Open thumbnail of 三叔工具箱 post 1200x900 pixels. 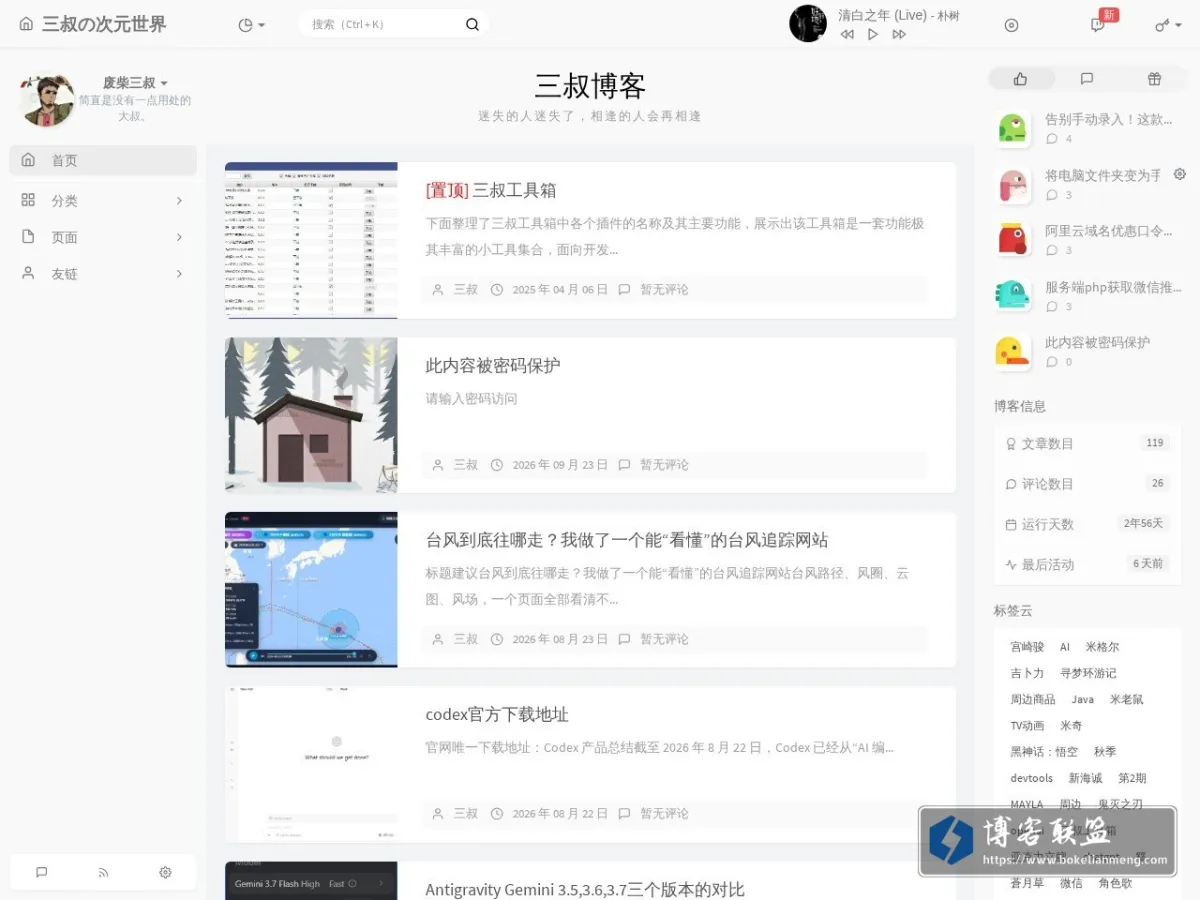311,240
